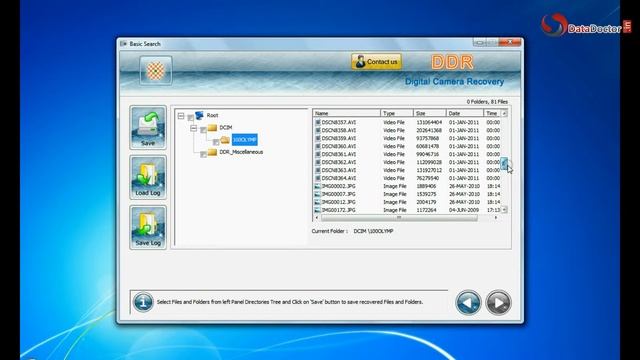Viewport: 640px width, 360px height.
Task: Click the '0 Folders, 81 Files' count
Action: (487, 101)
